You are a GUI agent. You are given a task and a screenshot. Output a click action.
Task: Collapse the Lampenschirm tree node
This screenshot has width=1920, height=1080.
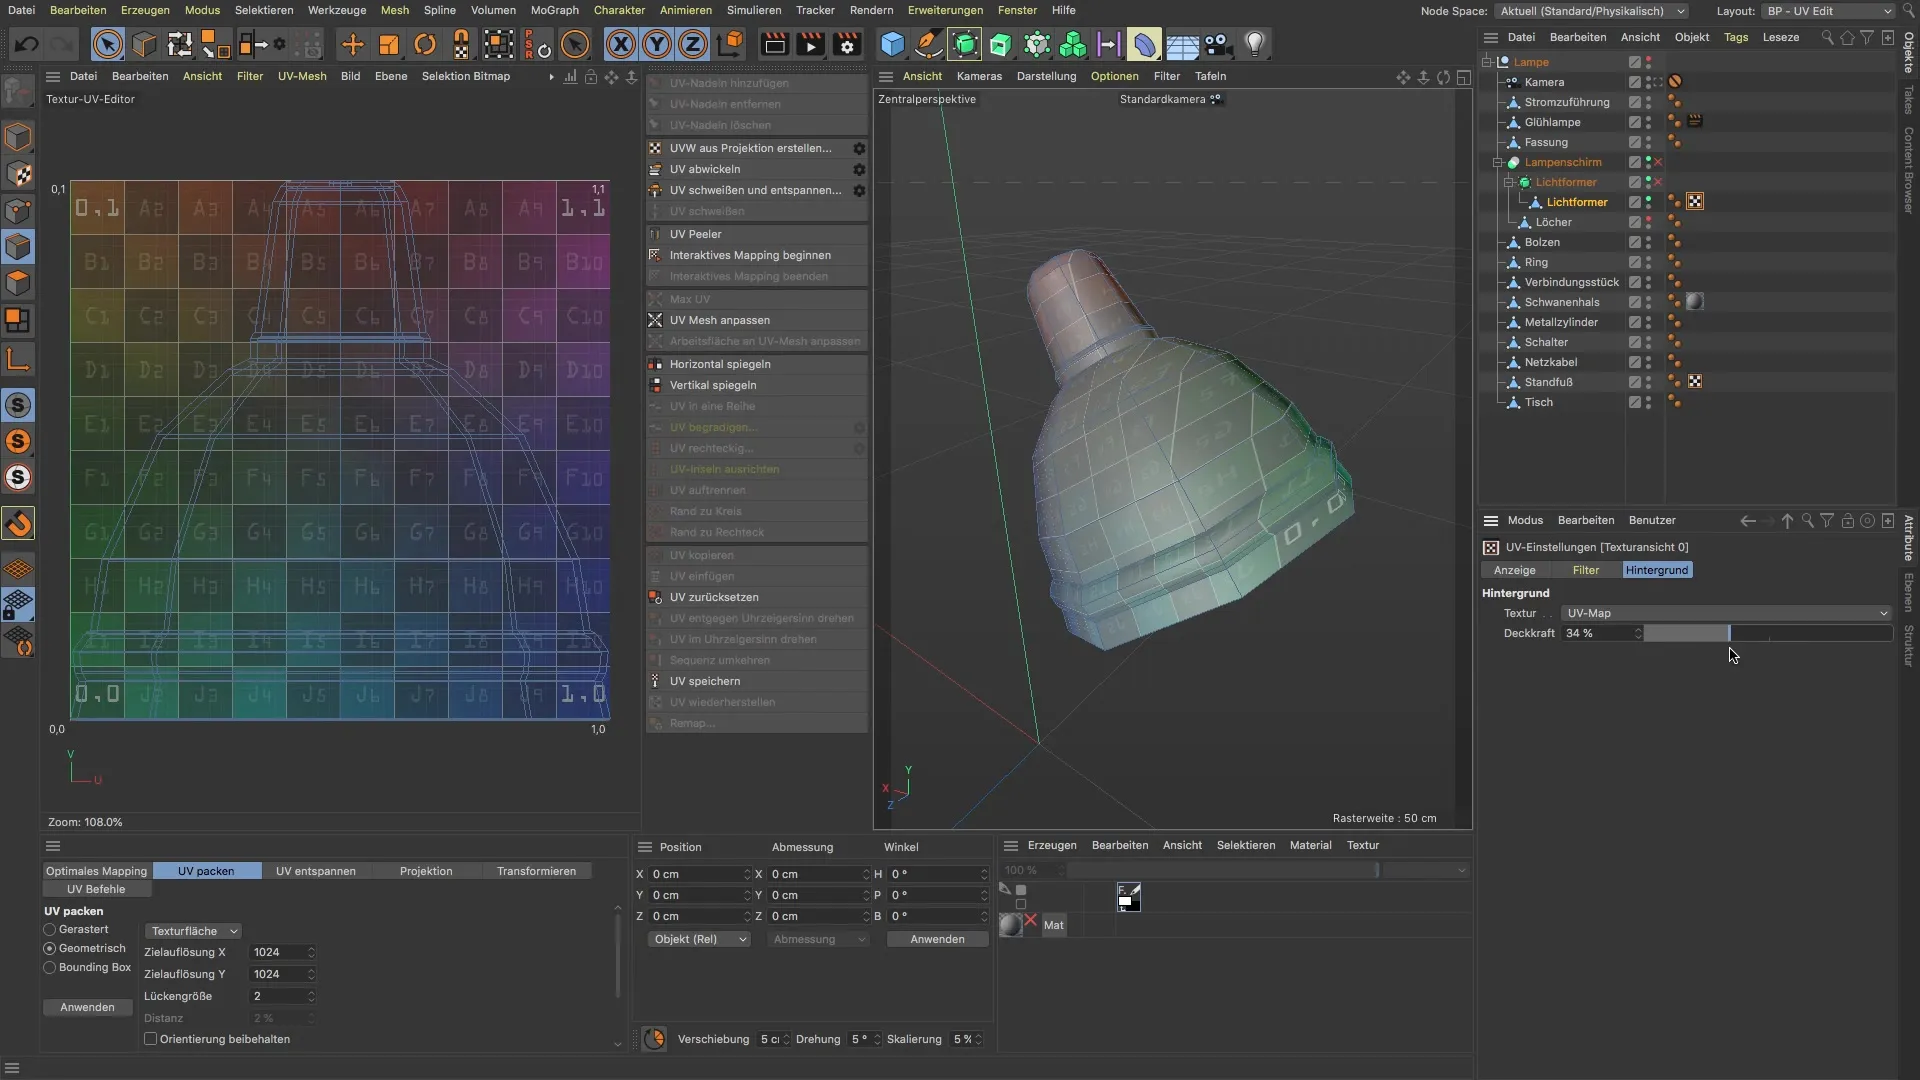(1498, 162)
